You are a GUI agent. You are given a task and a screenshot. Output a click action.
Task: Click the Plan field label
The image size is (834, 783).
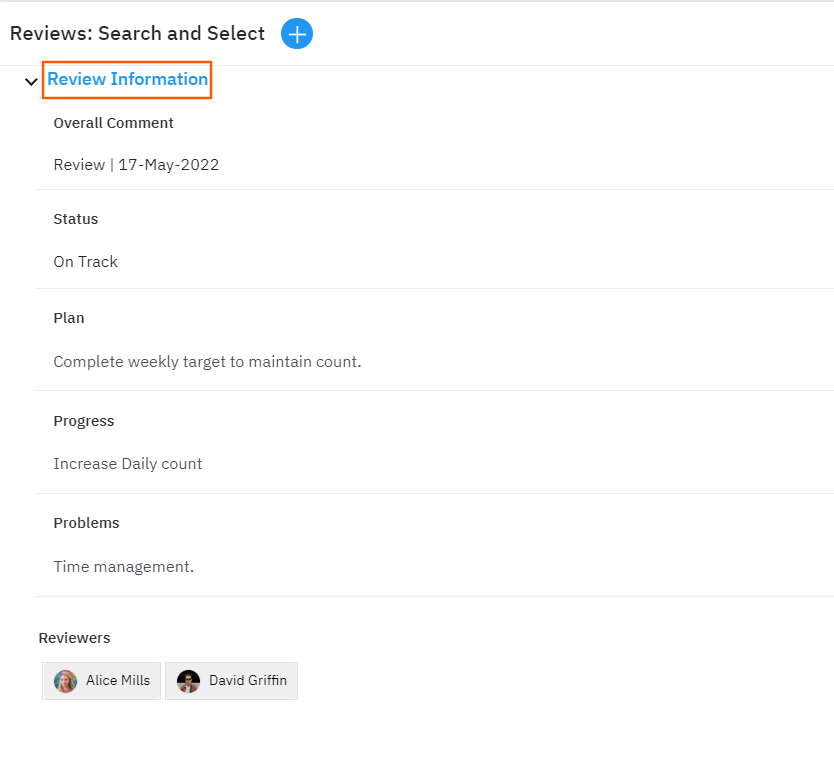click(69, 318)
